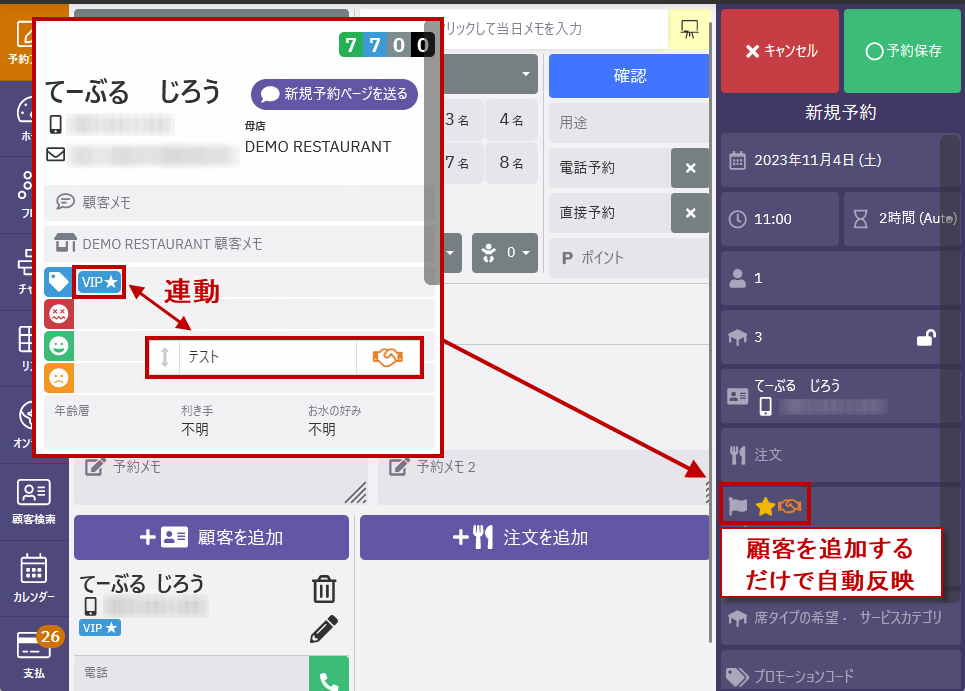965x691 pixels.
Task: Click the handshake icon beside テスト
Action: [x=388, y=357]
